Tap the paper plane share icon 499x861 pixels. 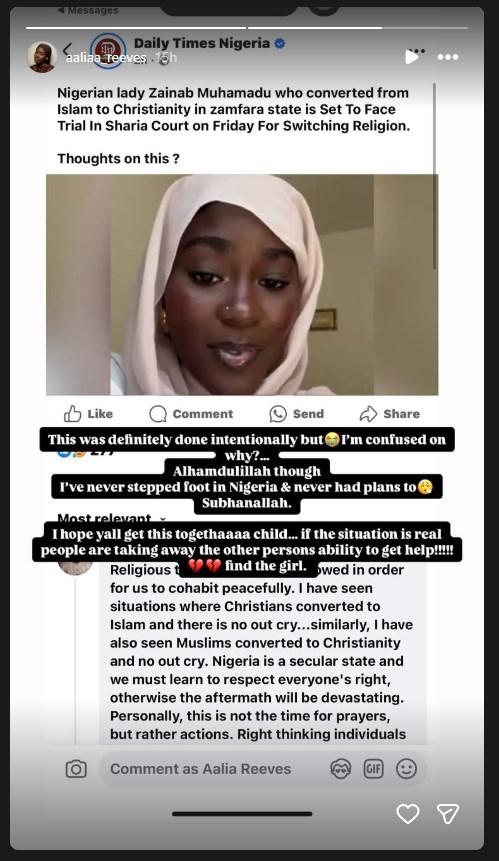(x=447, y=814)
